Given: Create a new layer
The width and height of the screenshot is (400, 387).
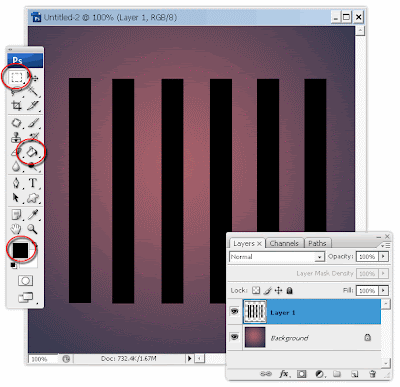Looking at the screenshot, I should click(355, 374).
